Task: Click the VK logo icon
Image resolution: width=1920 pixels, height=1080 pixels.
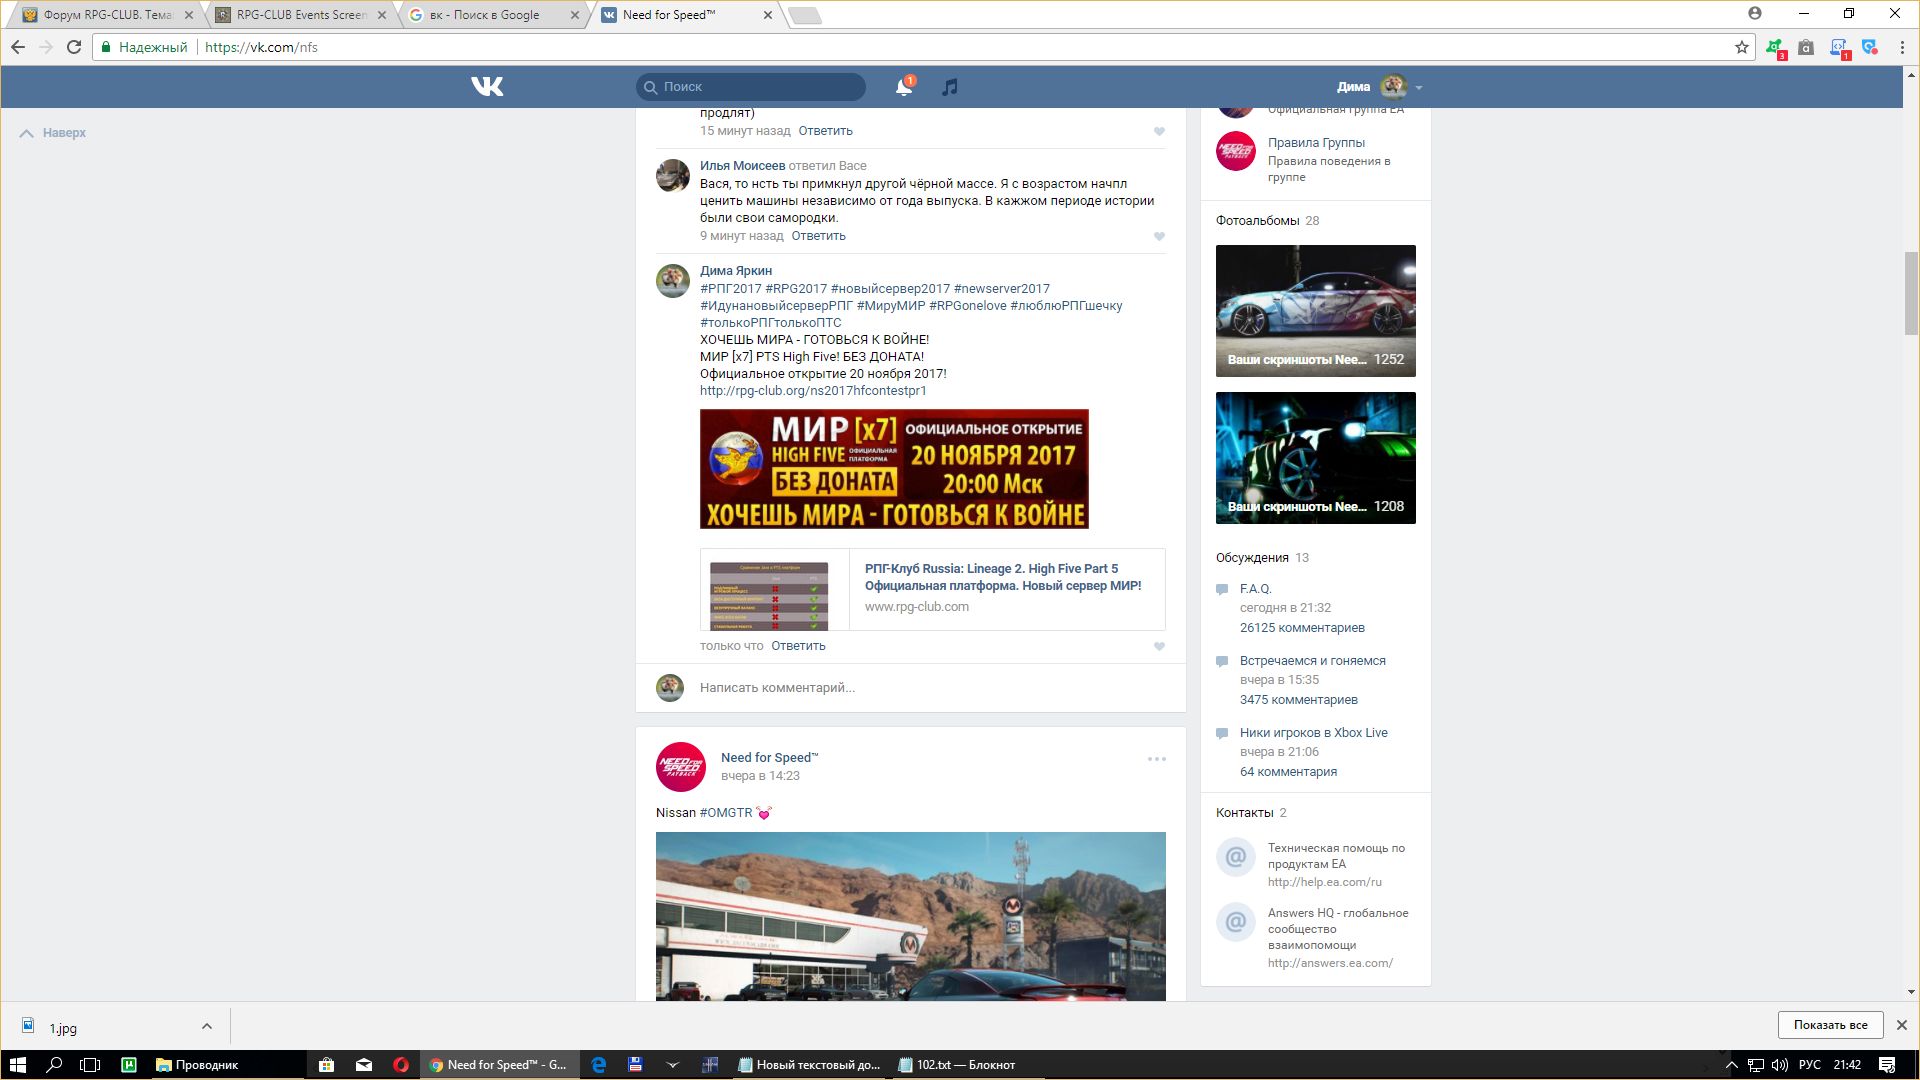Action: pyautogui.click(x=487, y=87)
